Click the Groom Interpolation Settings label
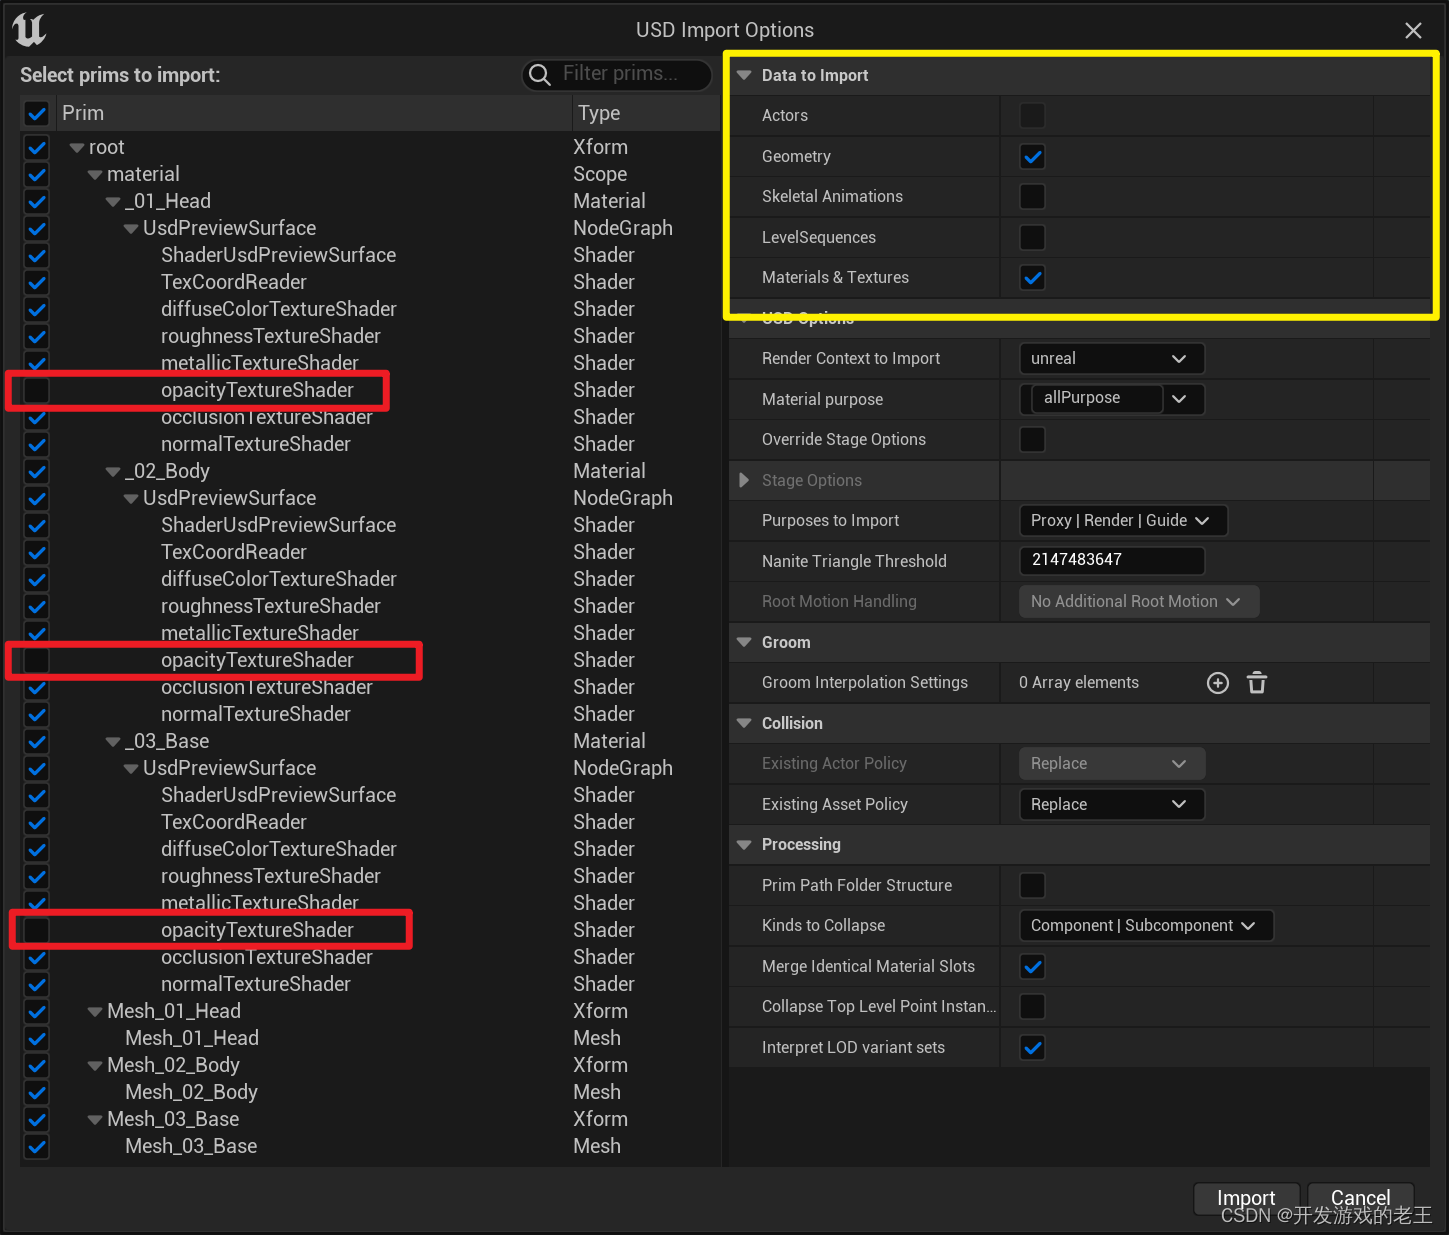1449x1235 pixels. click(865, 683)
